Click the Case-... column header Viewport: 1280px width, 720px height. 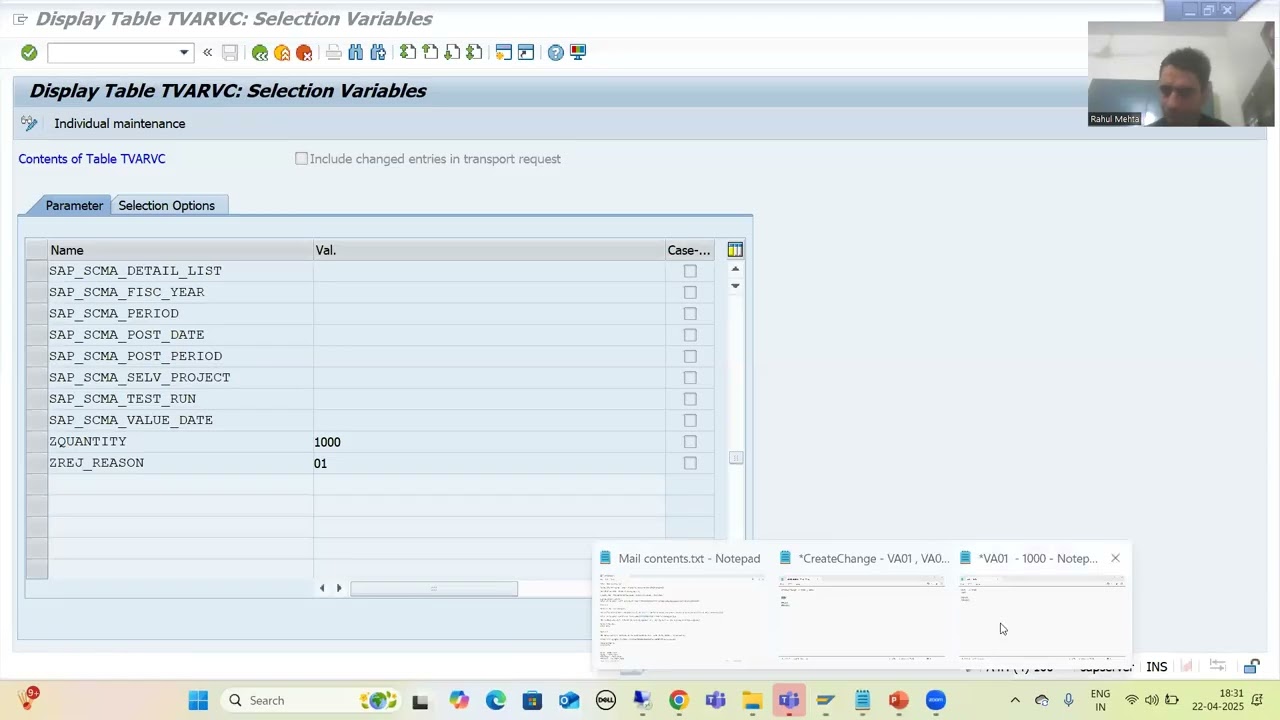(689, 250)
